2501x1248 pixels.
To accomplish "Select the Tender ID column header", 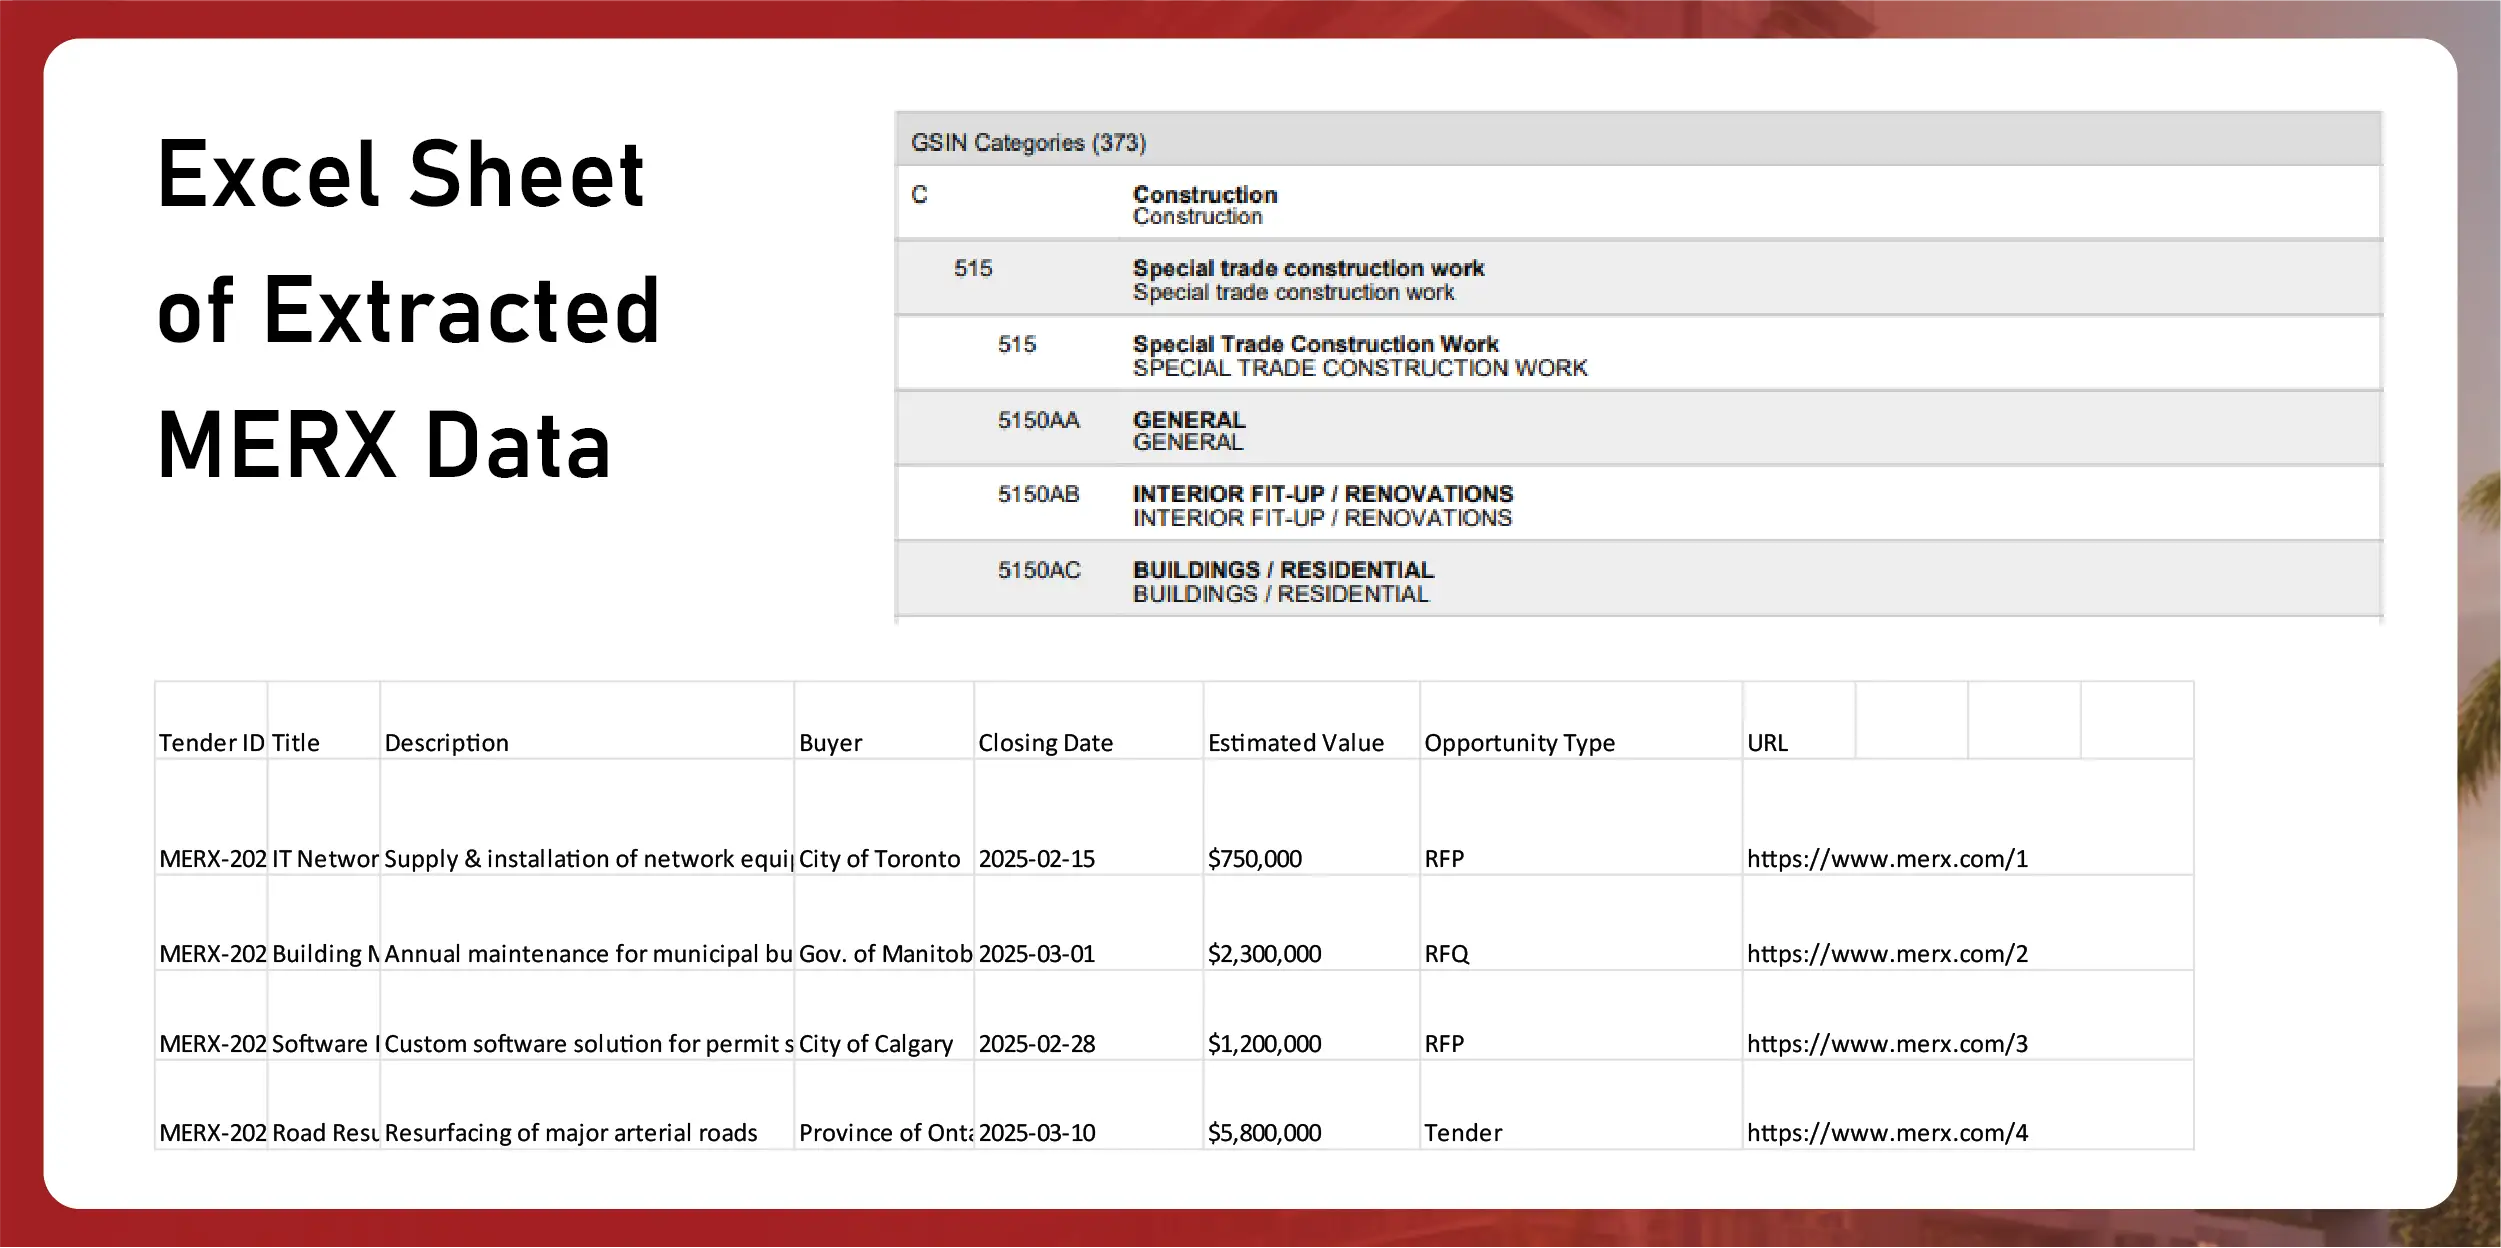I will (211, 743).
